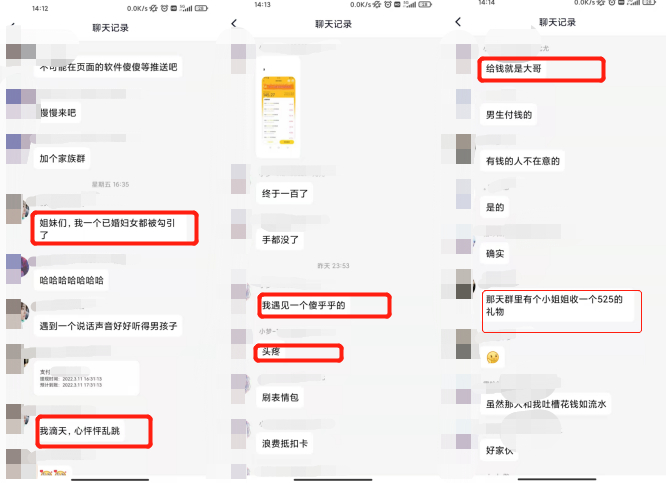The height and width of the screenshot is (483, 666).
Task: Select the message 哈哈哈哈哈哈哈
Action: point(71,280)
